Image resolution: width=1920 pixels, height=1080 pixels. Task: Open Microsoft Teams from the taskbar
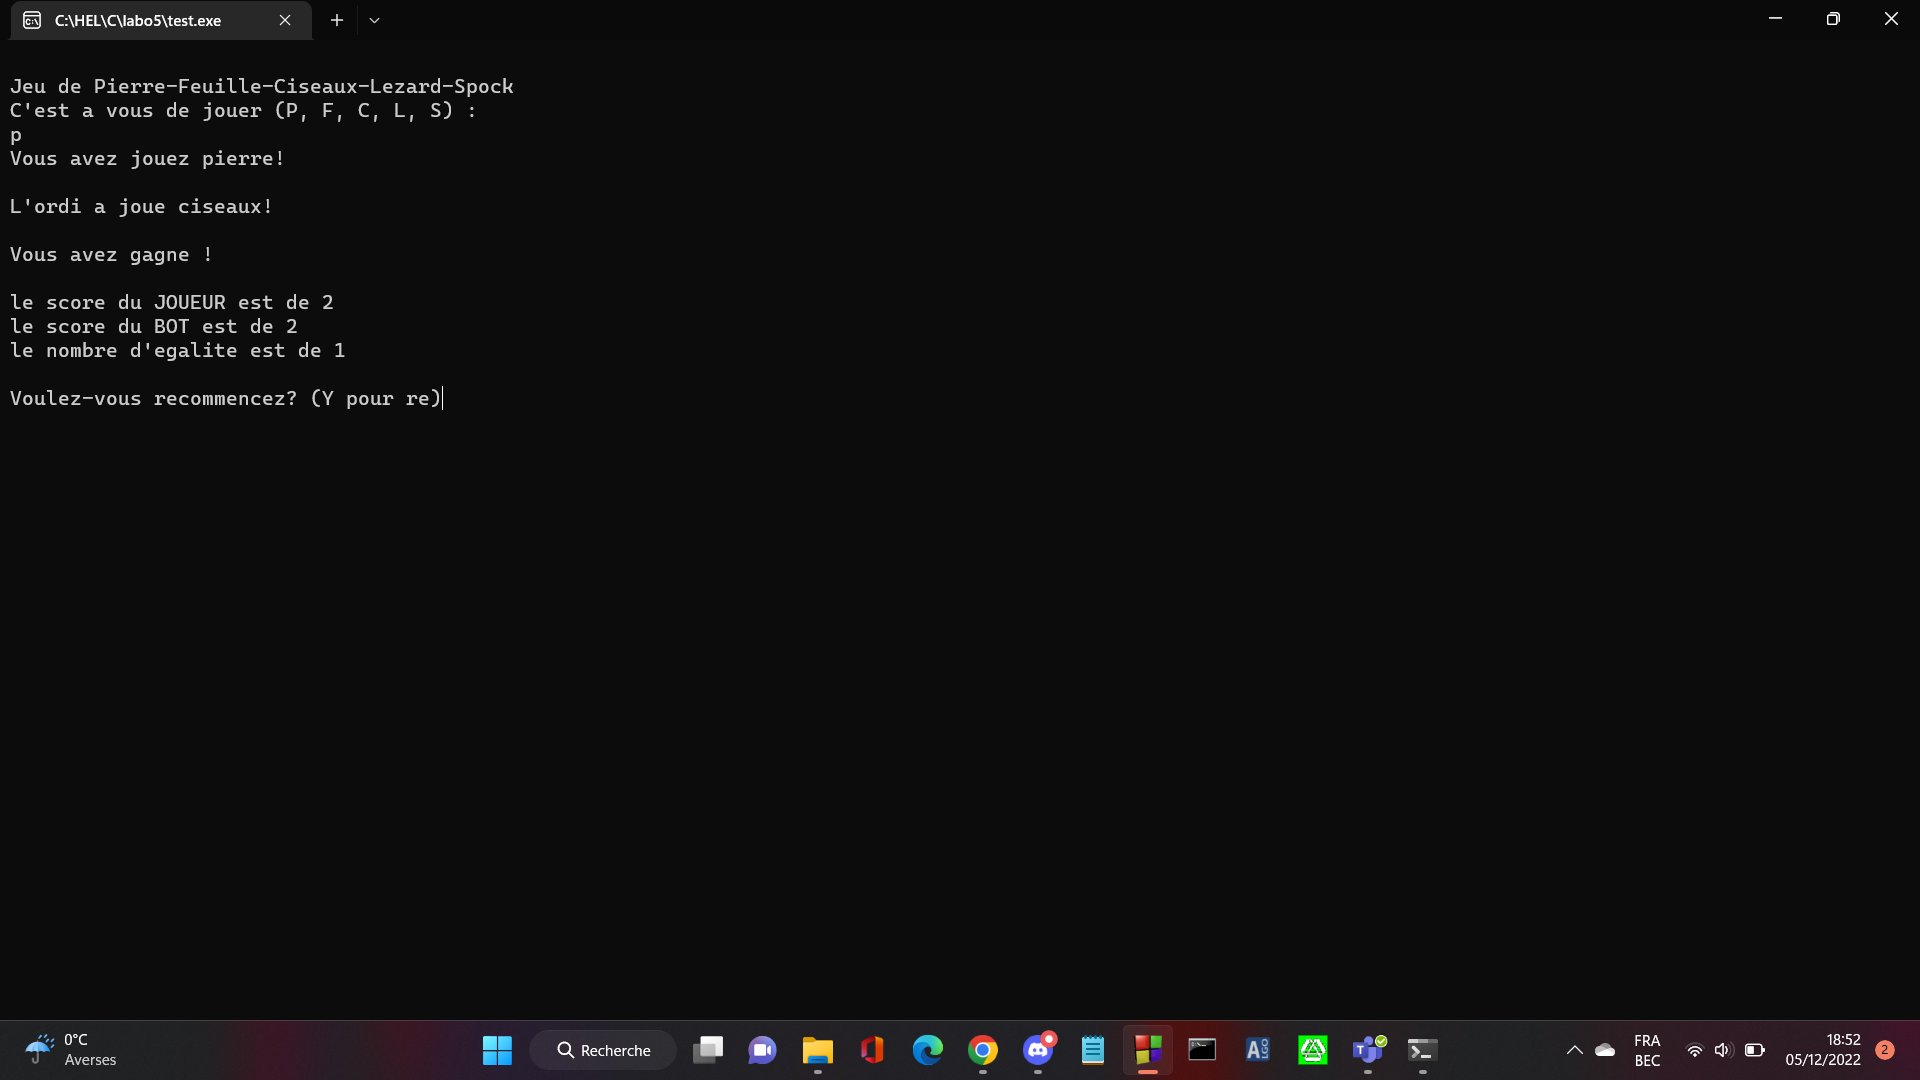[x=1367, y=1050]
